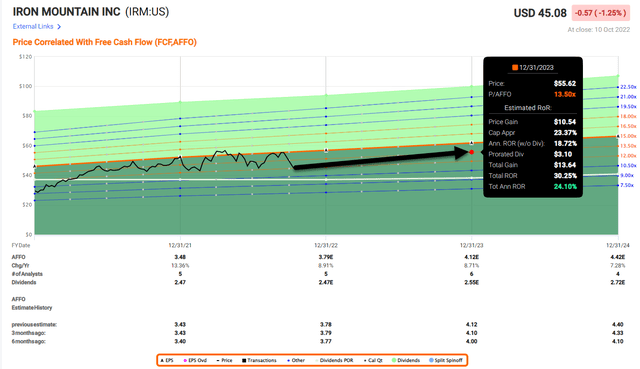This screenshot has width=640, height=369.
Task: Click the tooltip Total Gain $13.64
Action: coord(565,165)
